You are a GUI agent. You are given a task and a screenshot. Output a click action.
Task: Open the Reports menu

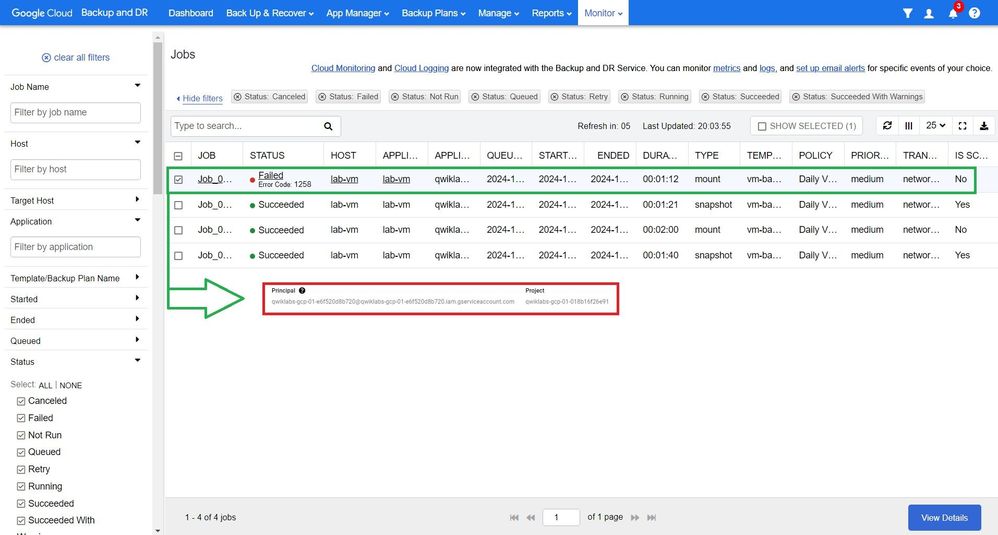tap(552, 13)
